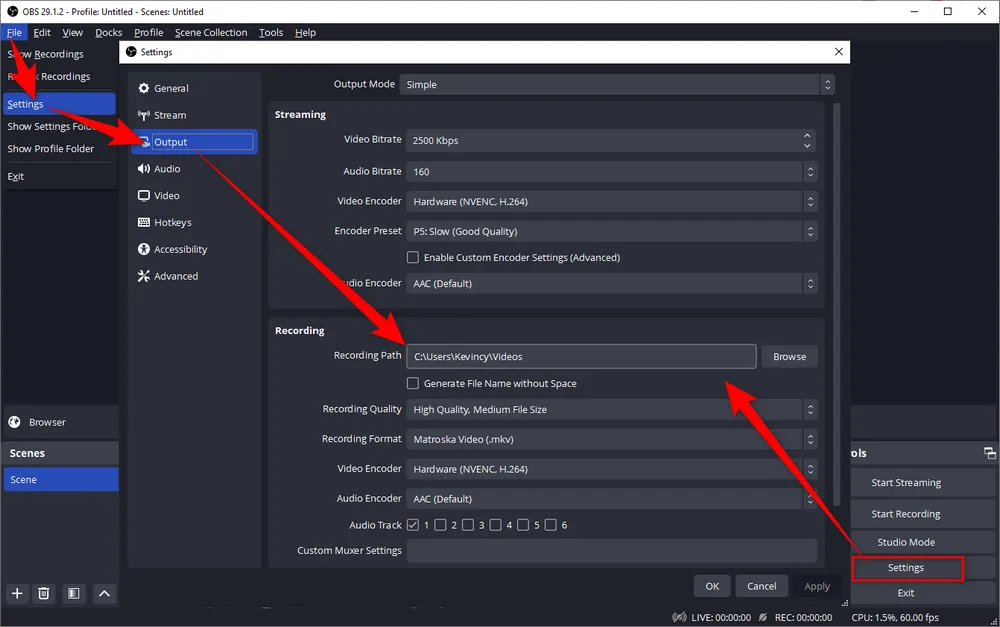Image resolution: width=1000 pixels, height=627 pixels.
Task: Open Audio settings via speaker icon
Action: point(144,169)
